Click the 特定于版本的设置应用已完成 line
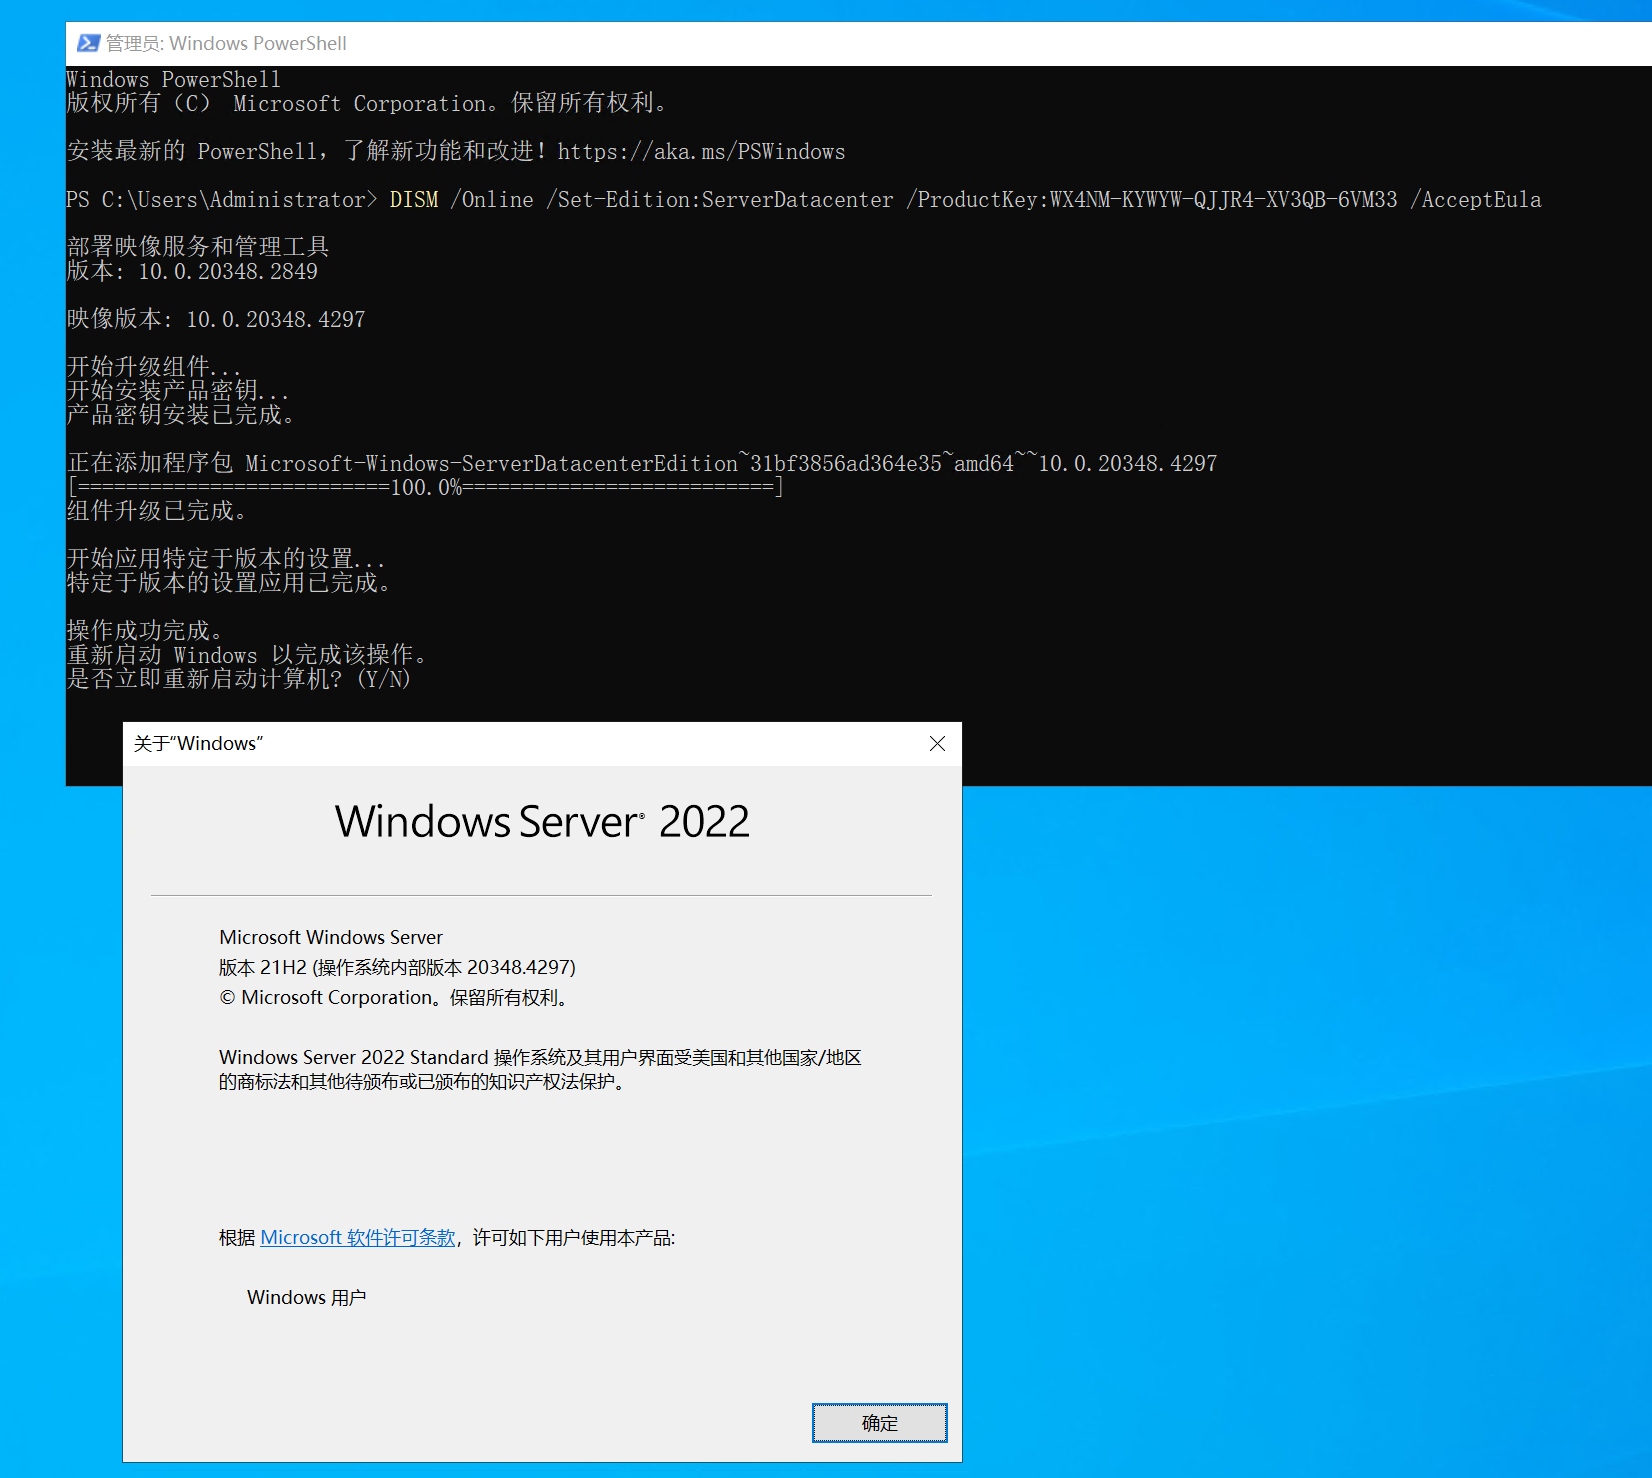This screenshot has width=1652, height=1478. pyautogui.click(x=229, y=583)
